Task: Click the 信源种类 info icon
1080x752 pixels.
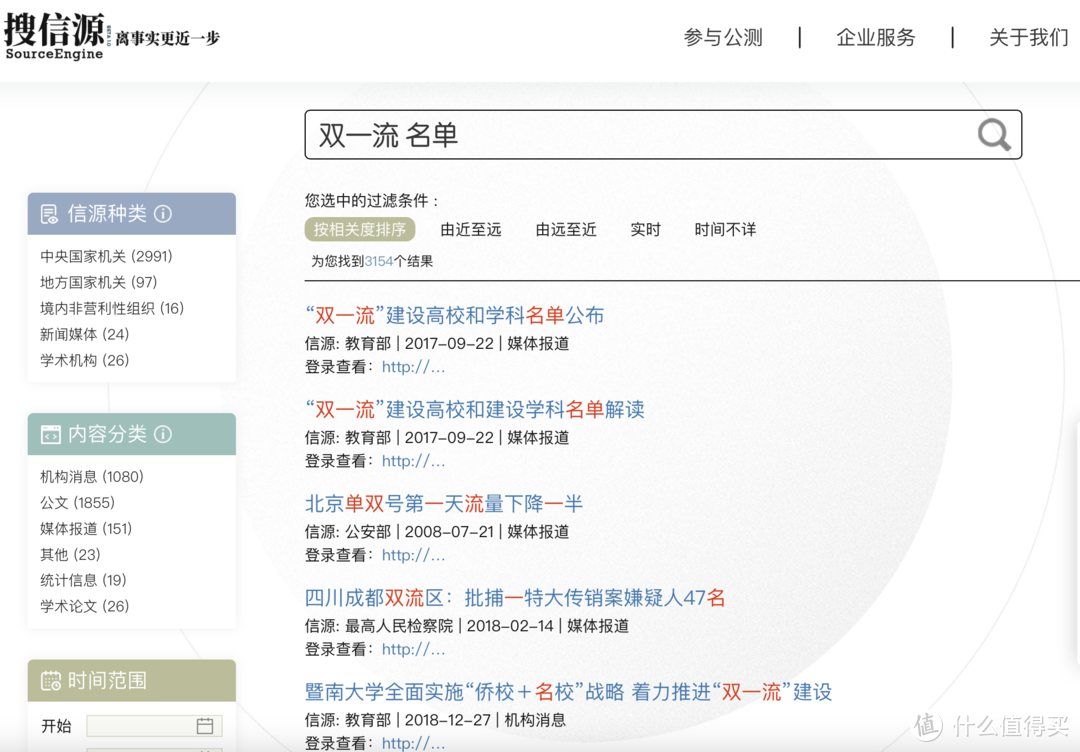Action: pos(163,214)
